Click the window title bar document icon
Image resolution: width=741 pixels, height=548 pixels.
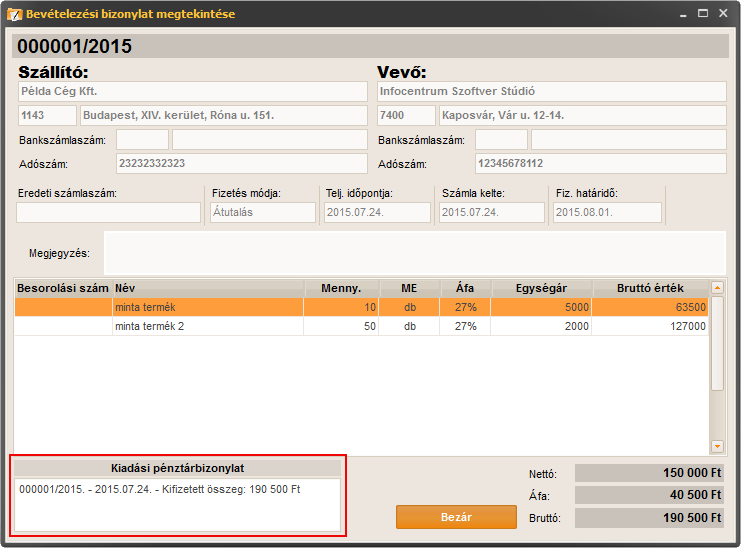[15, 14]
